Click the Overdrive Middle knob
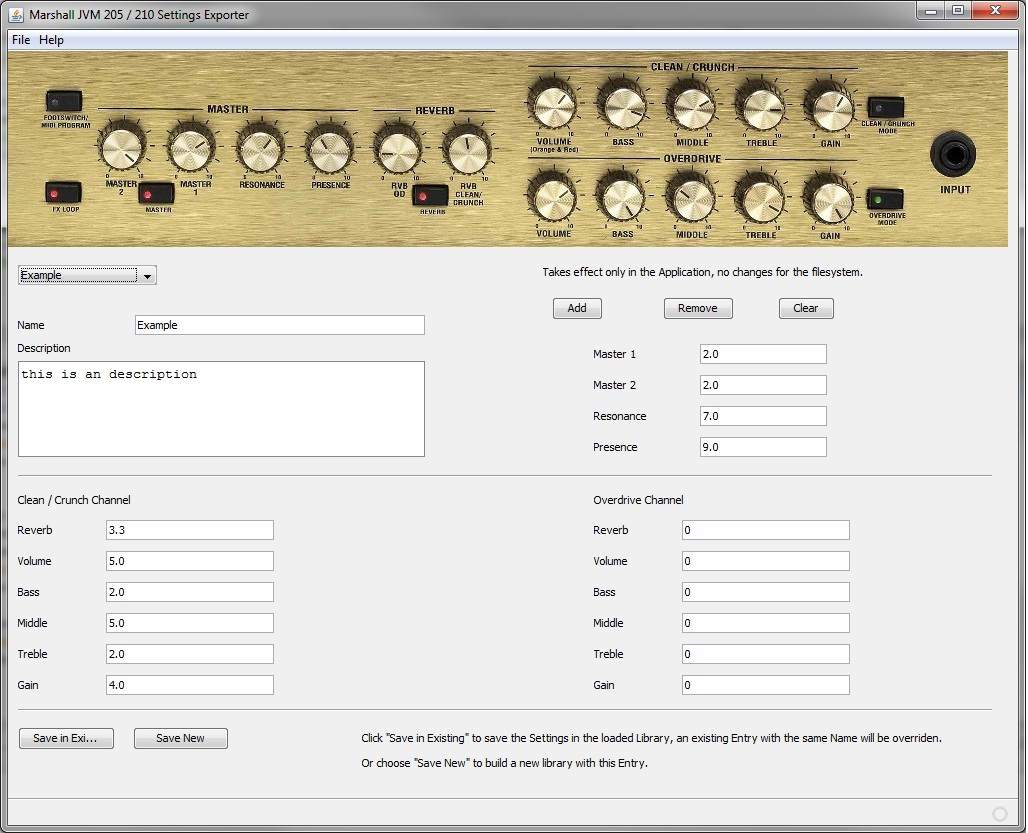 (692, 199)
